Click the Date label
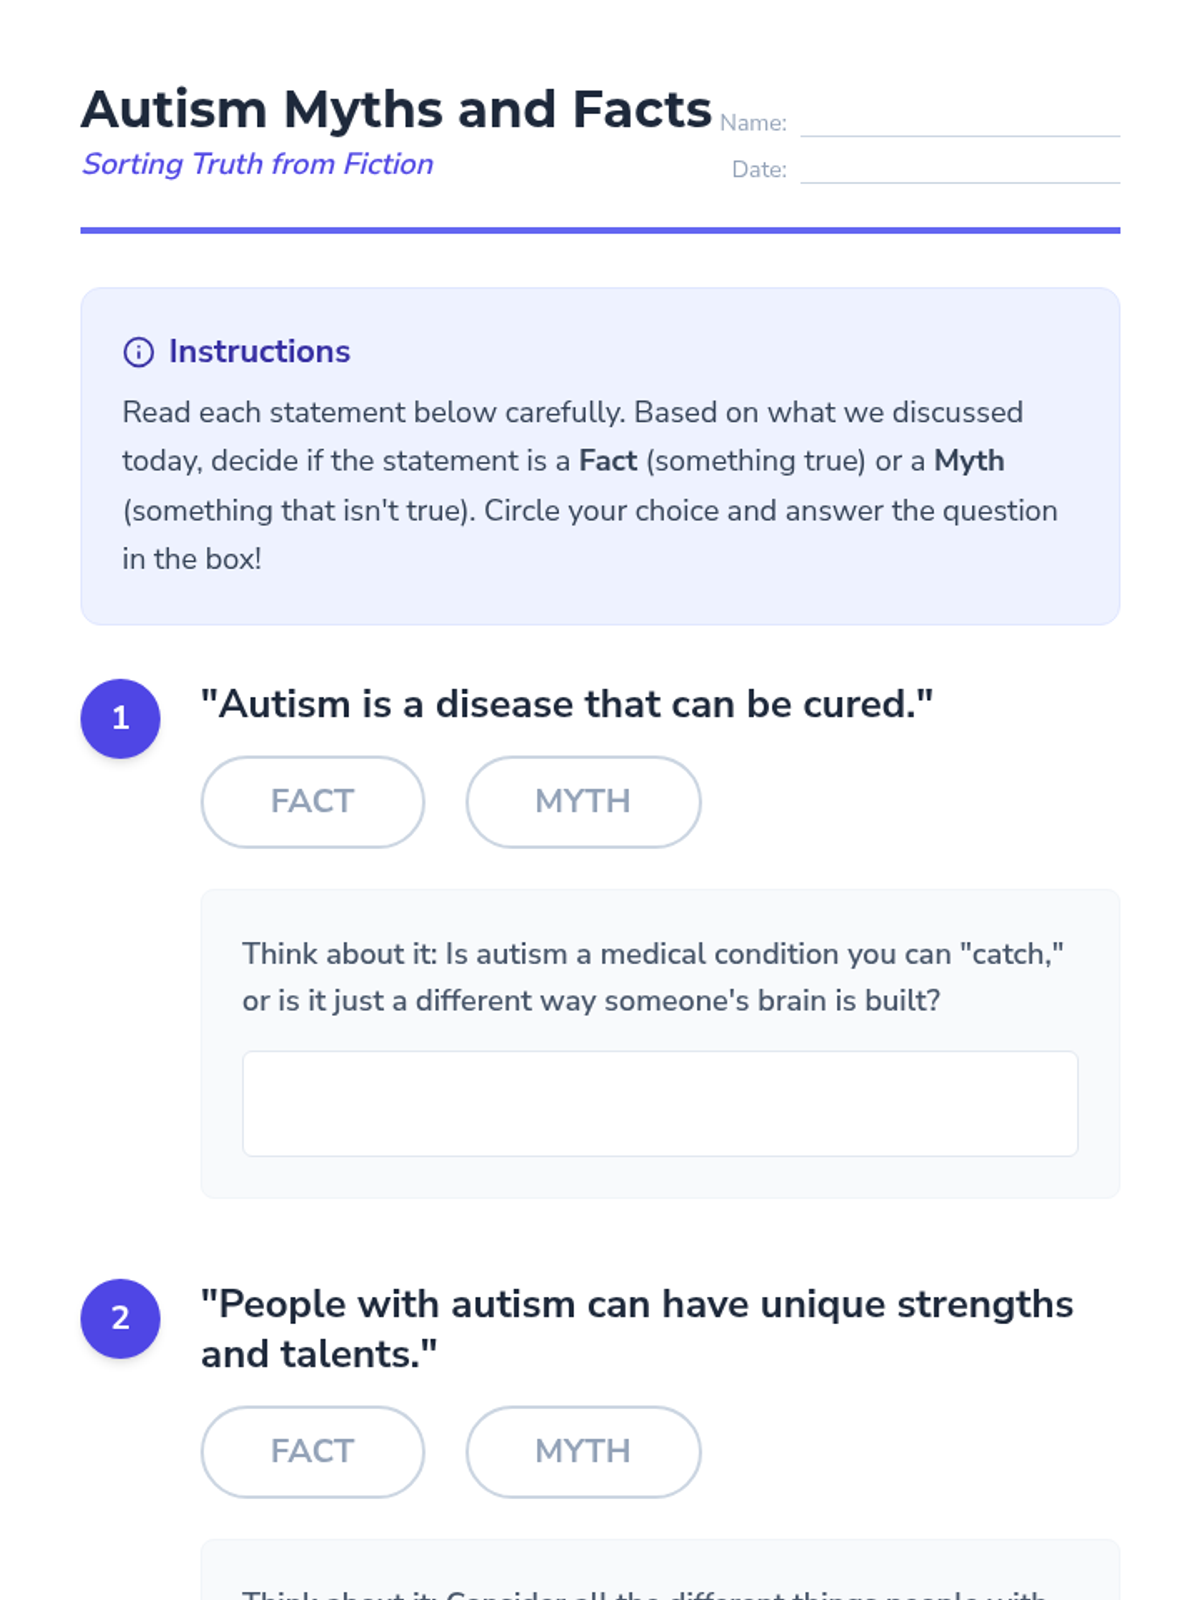 (x=759, y=170)
